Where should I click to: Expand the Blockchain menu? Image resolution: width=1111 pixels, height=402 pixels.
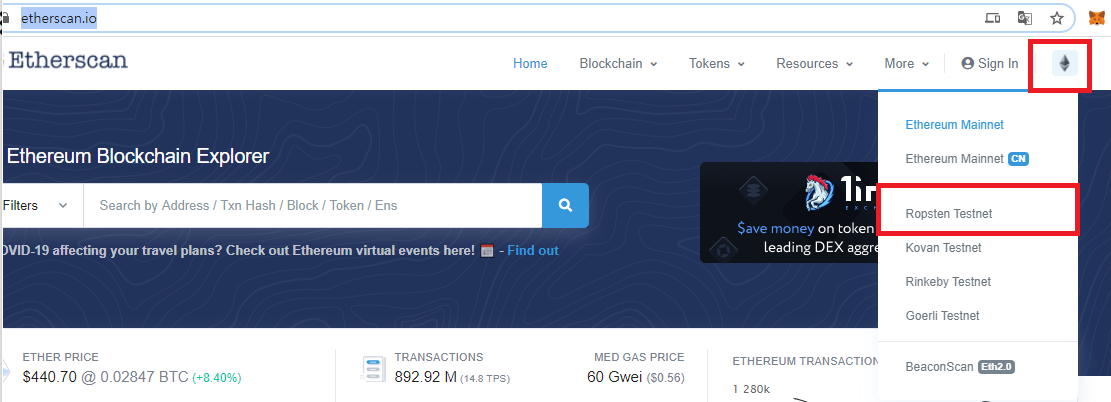618,64
